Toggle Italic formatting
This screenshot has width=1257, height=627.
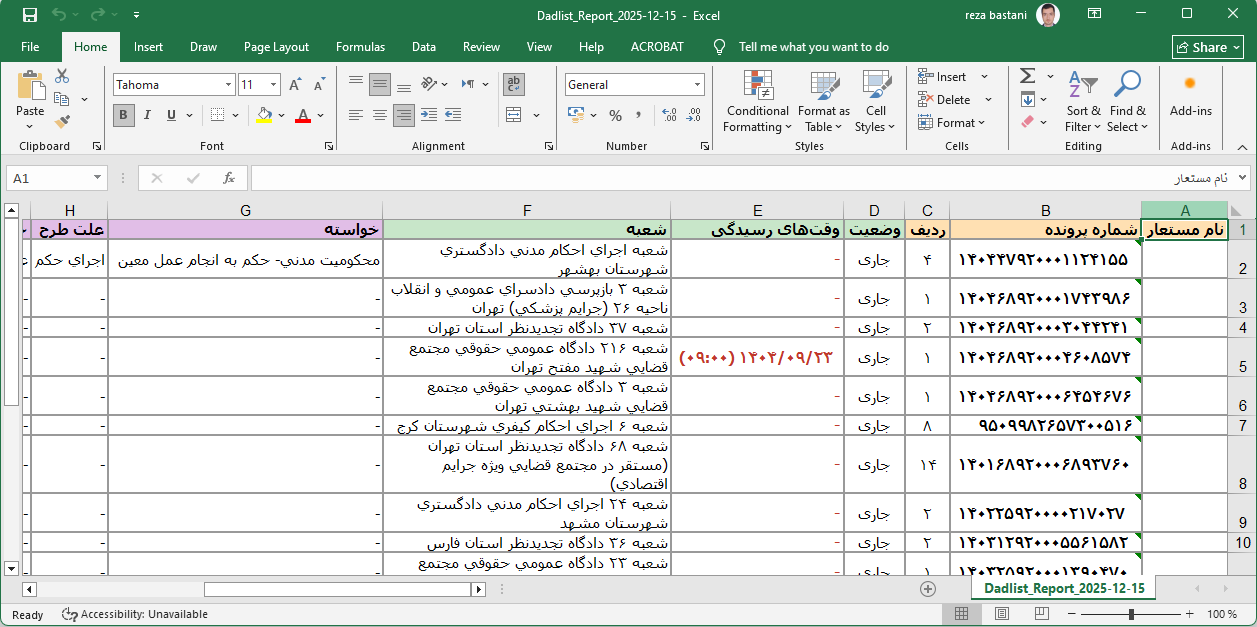(x=148, y=115)
